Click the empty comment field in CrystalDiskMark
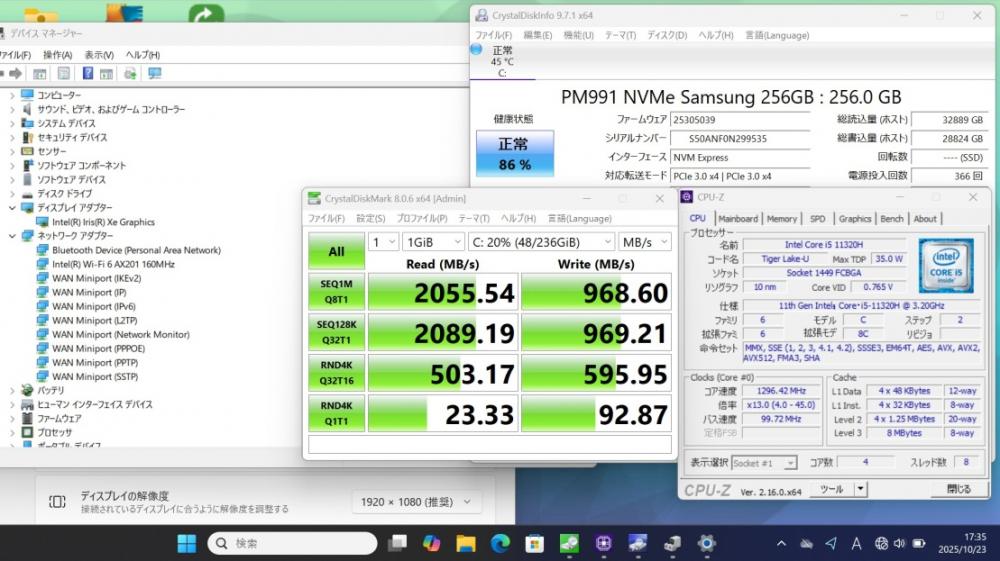The height and width of the screenshot is (561, 1000). tap(489, 444)
